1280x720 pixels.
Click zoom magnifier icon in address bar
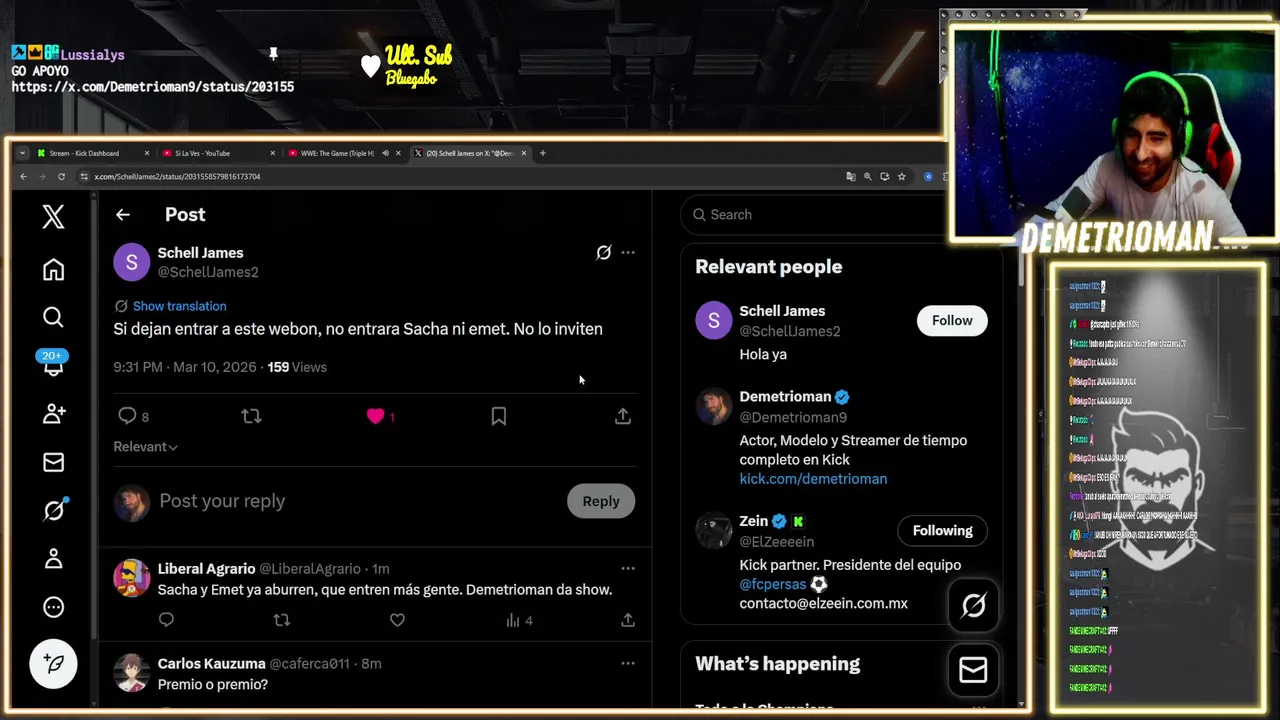(868, 176)
